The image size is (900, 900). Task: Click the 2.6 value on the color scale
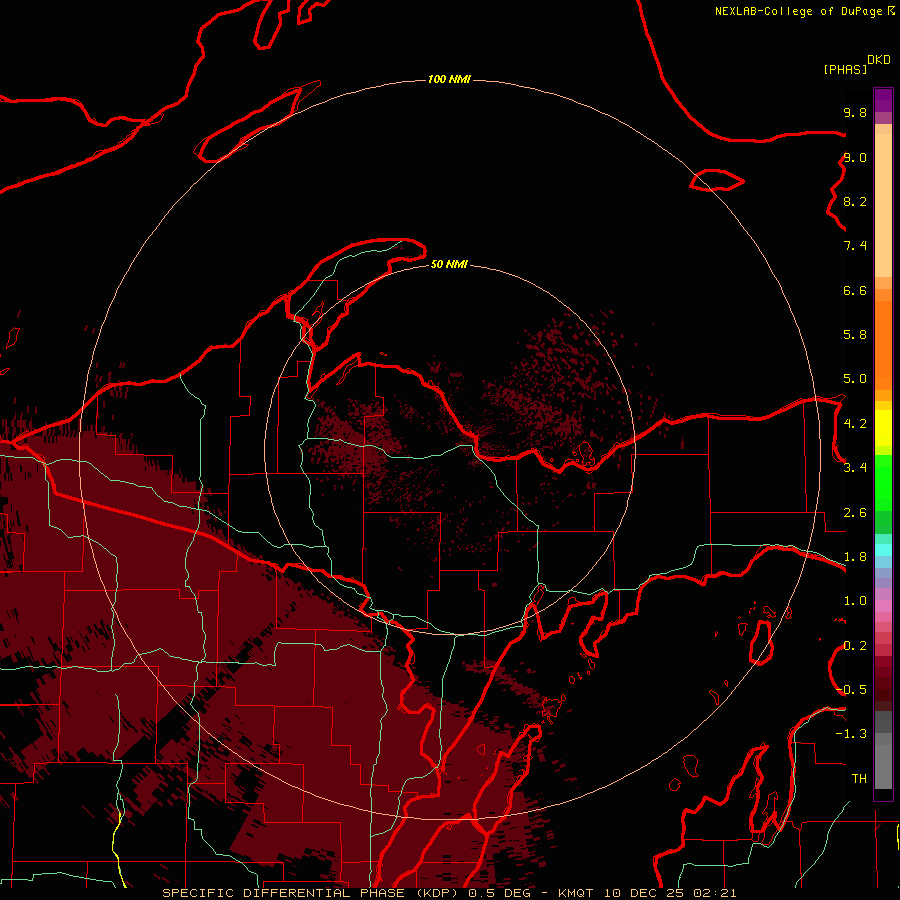pos(855,513)
